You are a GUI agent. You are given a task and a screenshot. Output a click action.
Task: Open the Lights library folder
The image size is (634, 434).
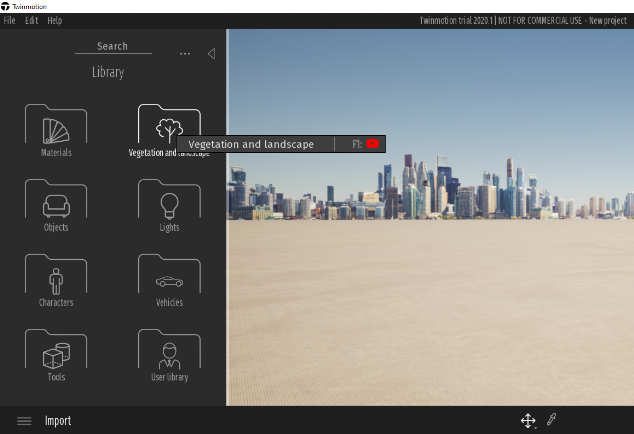[x=169, y=205]
